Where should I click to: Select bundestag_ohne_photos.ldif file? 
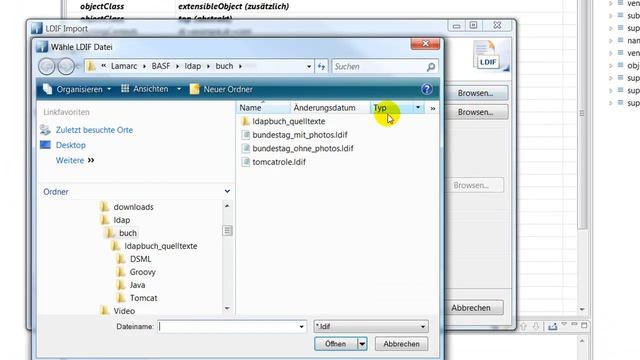pyautogui.click(x=302, y=148)
